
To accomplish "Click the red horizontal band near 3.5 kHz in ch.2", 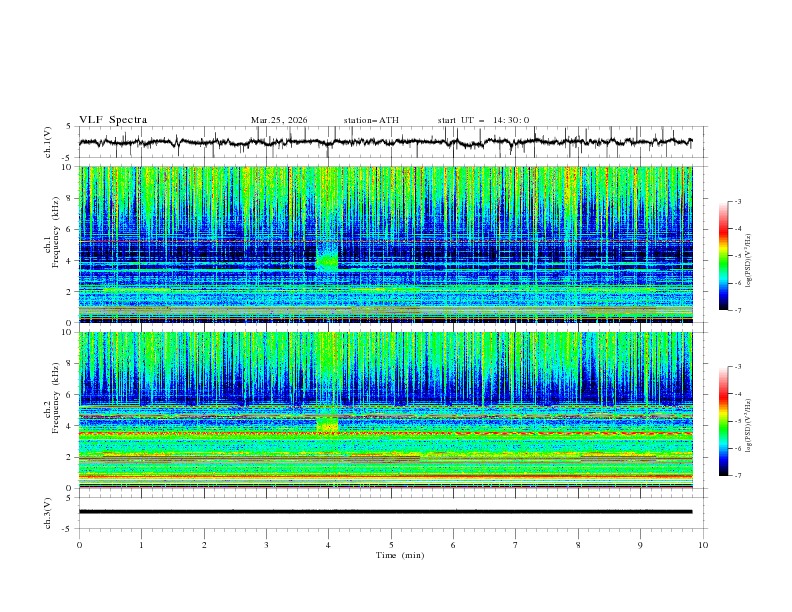I will pos(385,433).
